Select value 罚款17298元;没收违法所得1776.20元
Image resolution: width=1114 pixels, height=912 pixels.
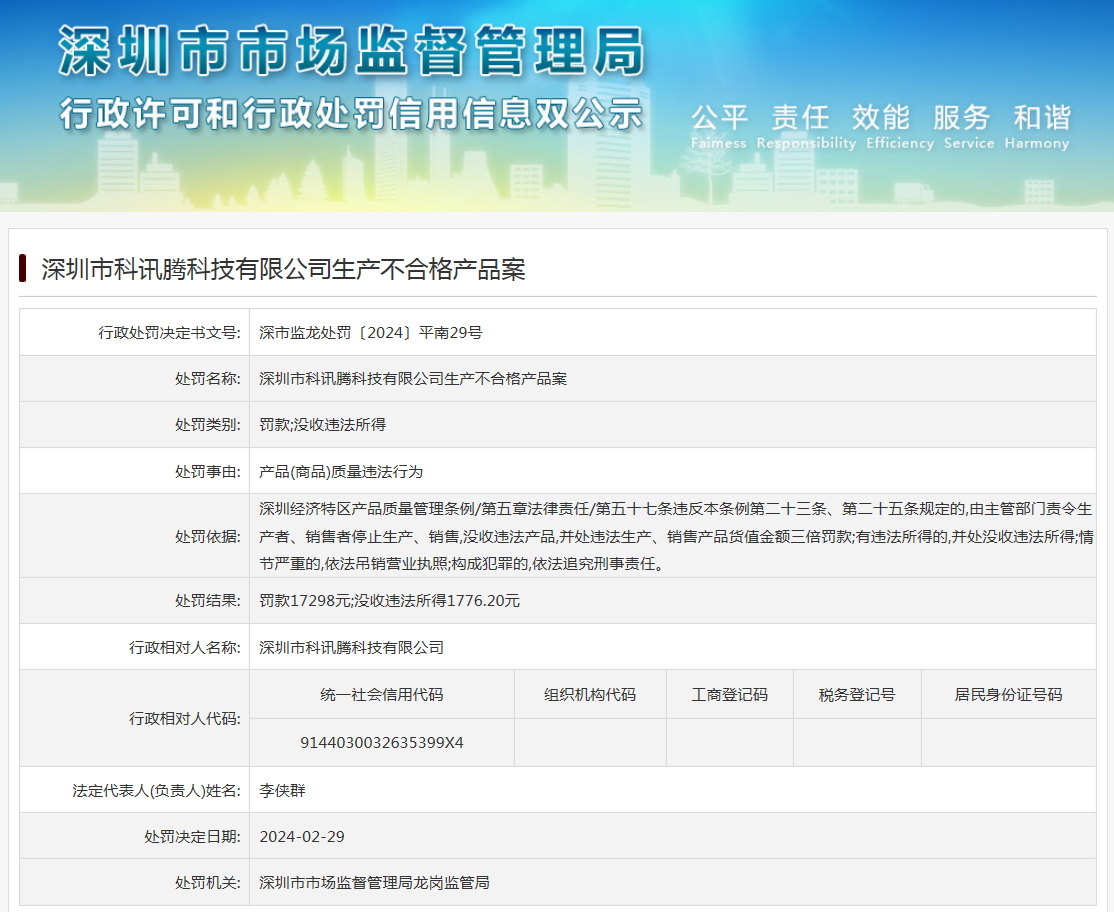coord(389,601)
